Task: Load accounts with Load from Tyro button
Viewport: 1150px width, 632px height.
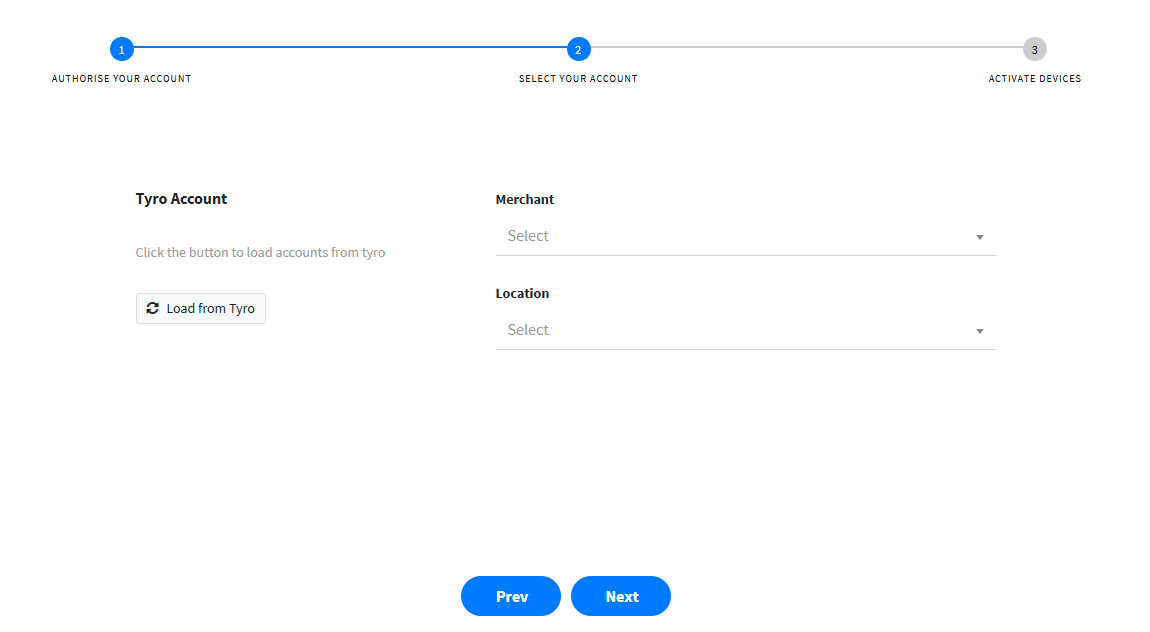Action: pyautogui.click(x=201, y=309)
